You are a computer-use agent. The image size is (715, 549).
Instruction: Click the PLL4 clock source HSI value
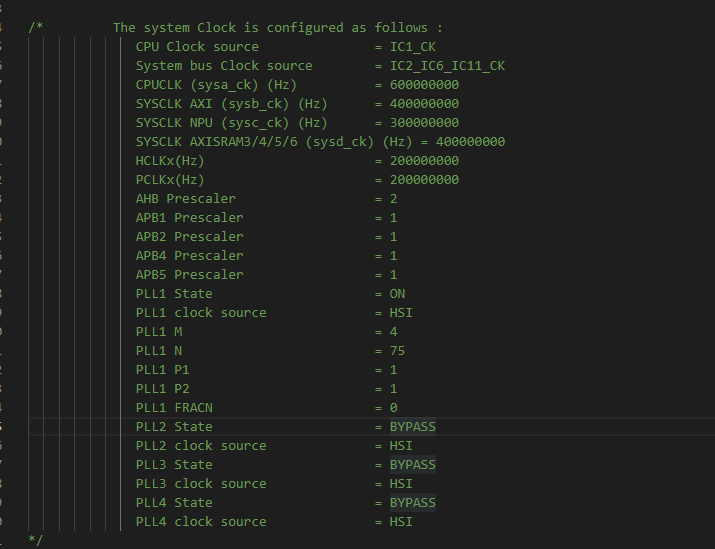401,522
